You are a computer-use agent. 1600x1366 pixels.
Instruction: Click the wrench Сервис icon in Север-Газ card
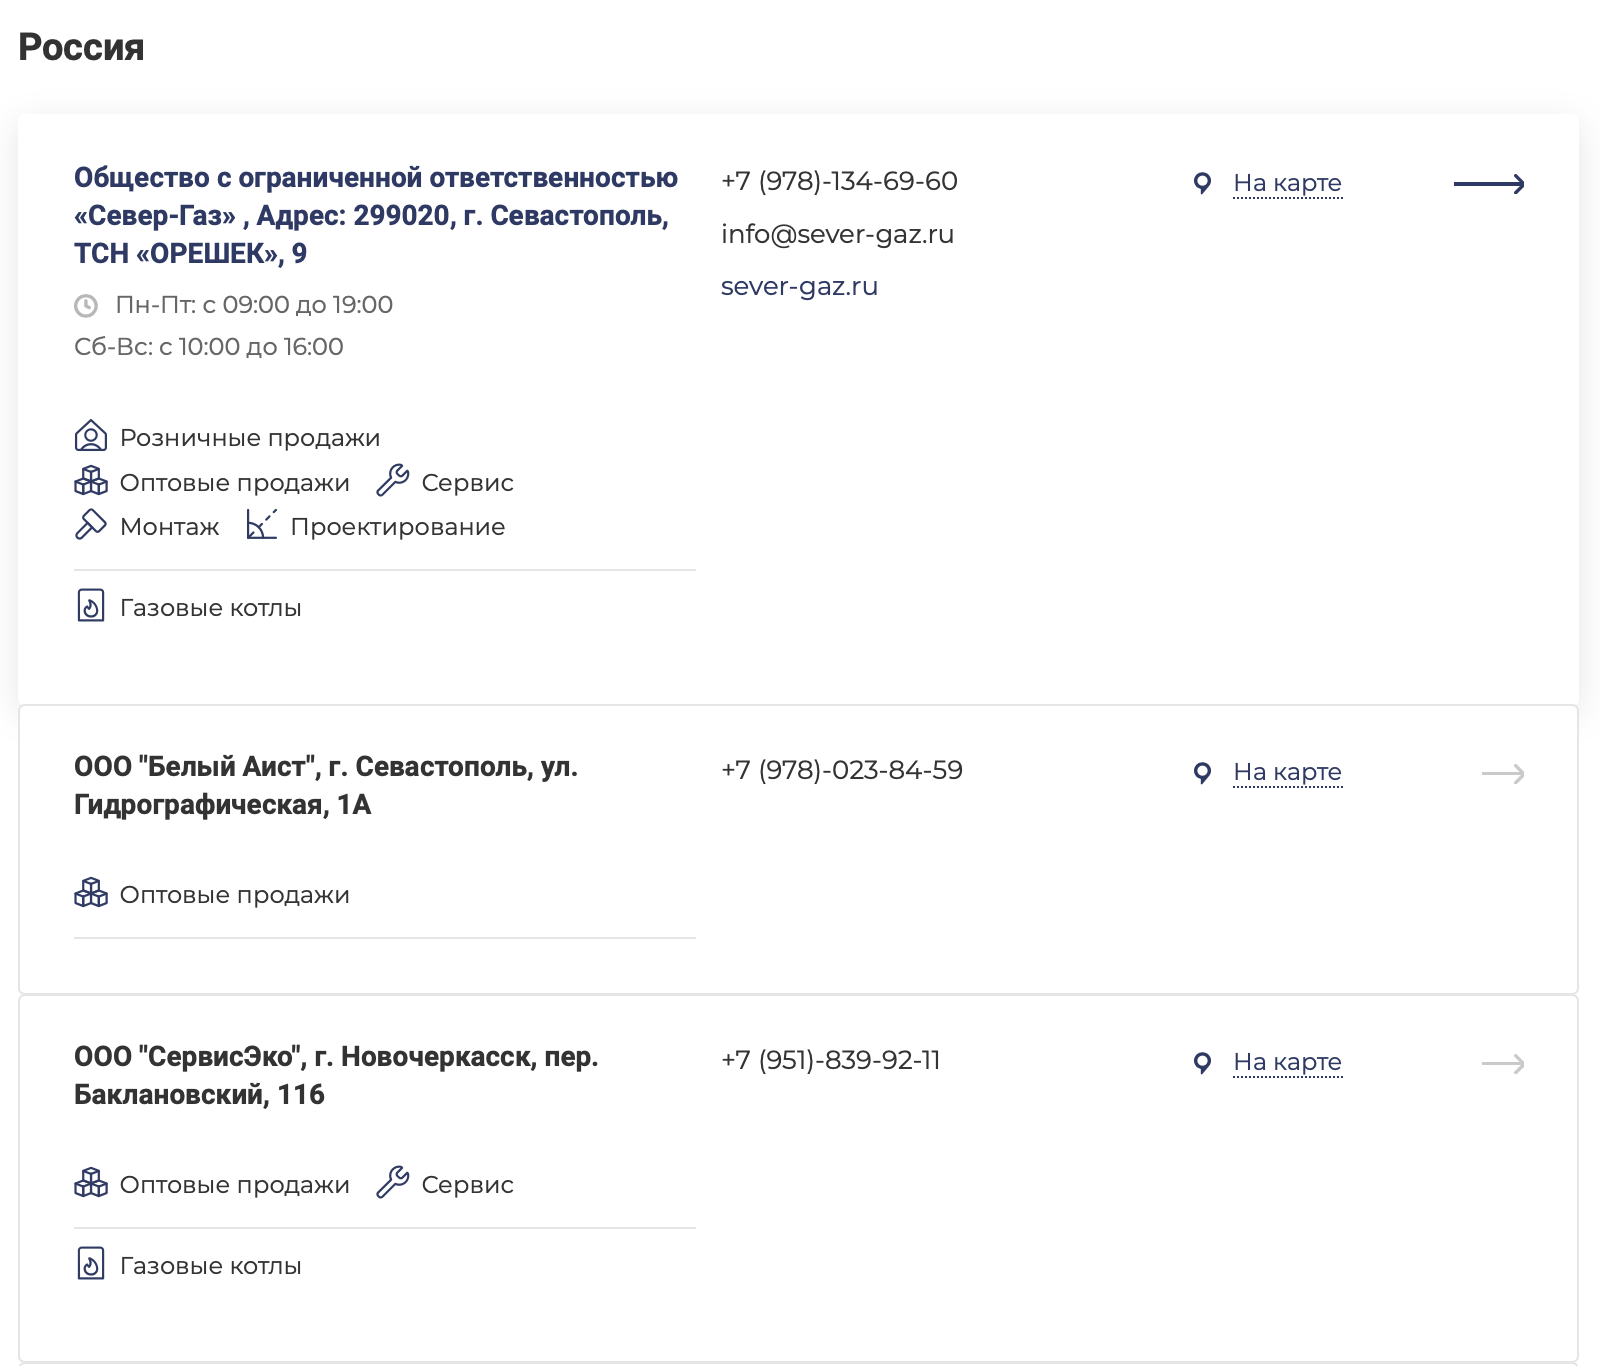(392, 481)
